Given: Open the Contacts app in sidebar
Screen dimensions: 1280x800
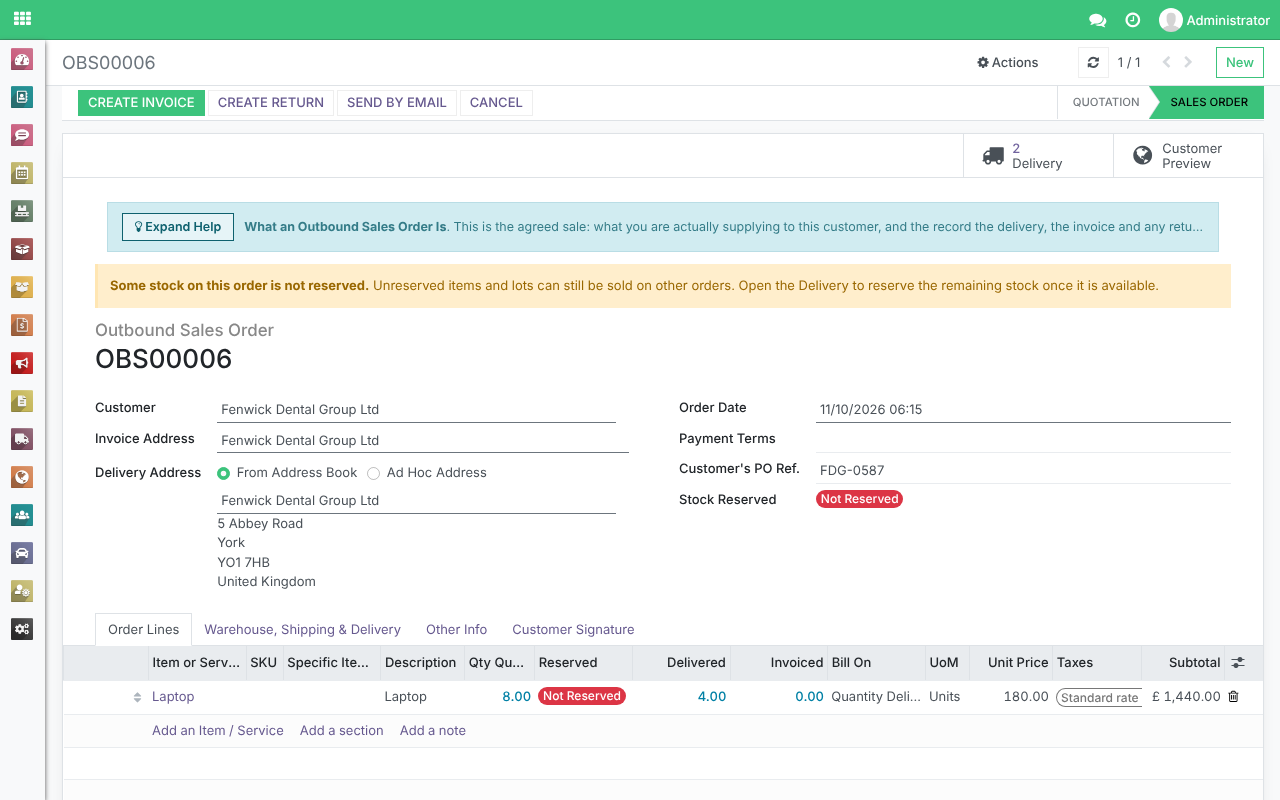Looking at the screenshot, I should (22, 97).
